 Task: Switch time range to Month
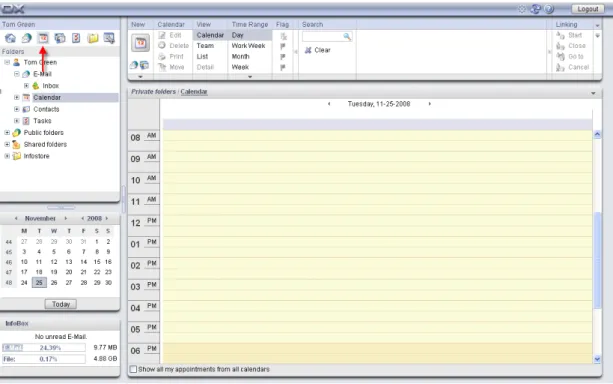[x=240, y=56]
